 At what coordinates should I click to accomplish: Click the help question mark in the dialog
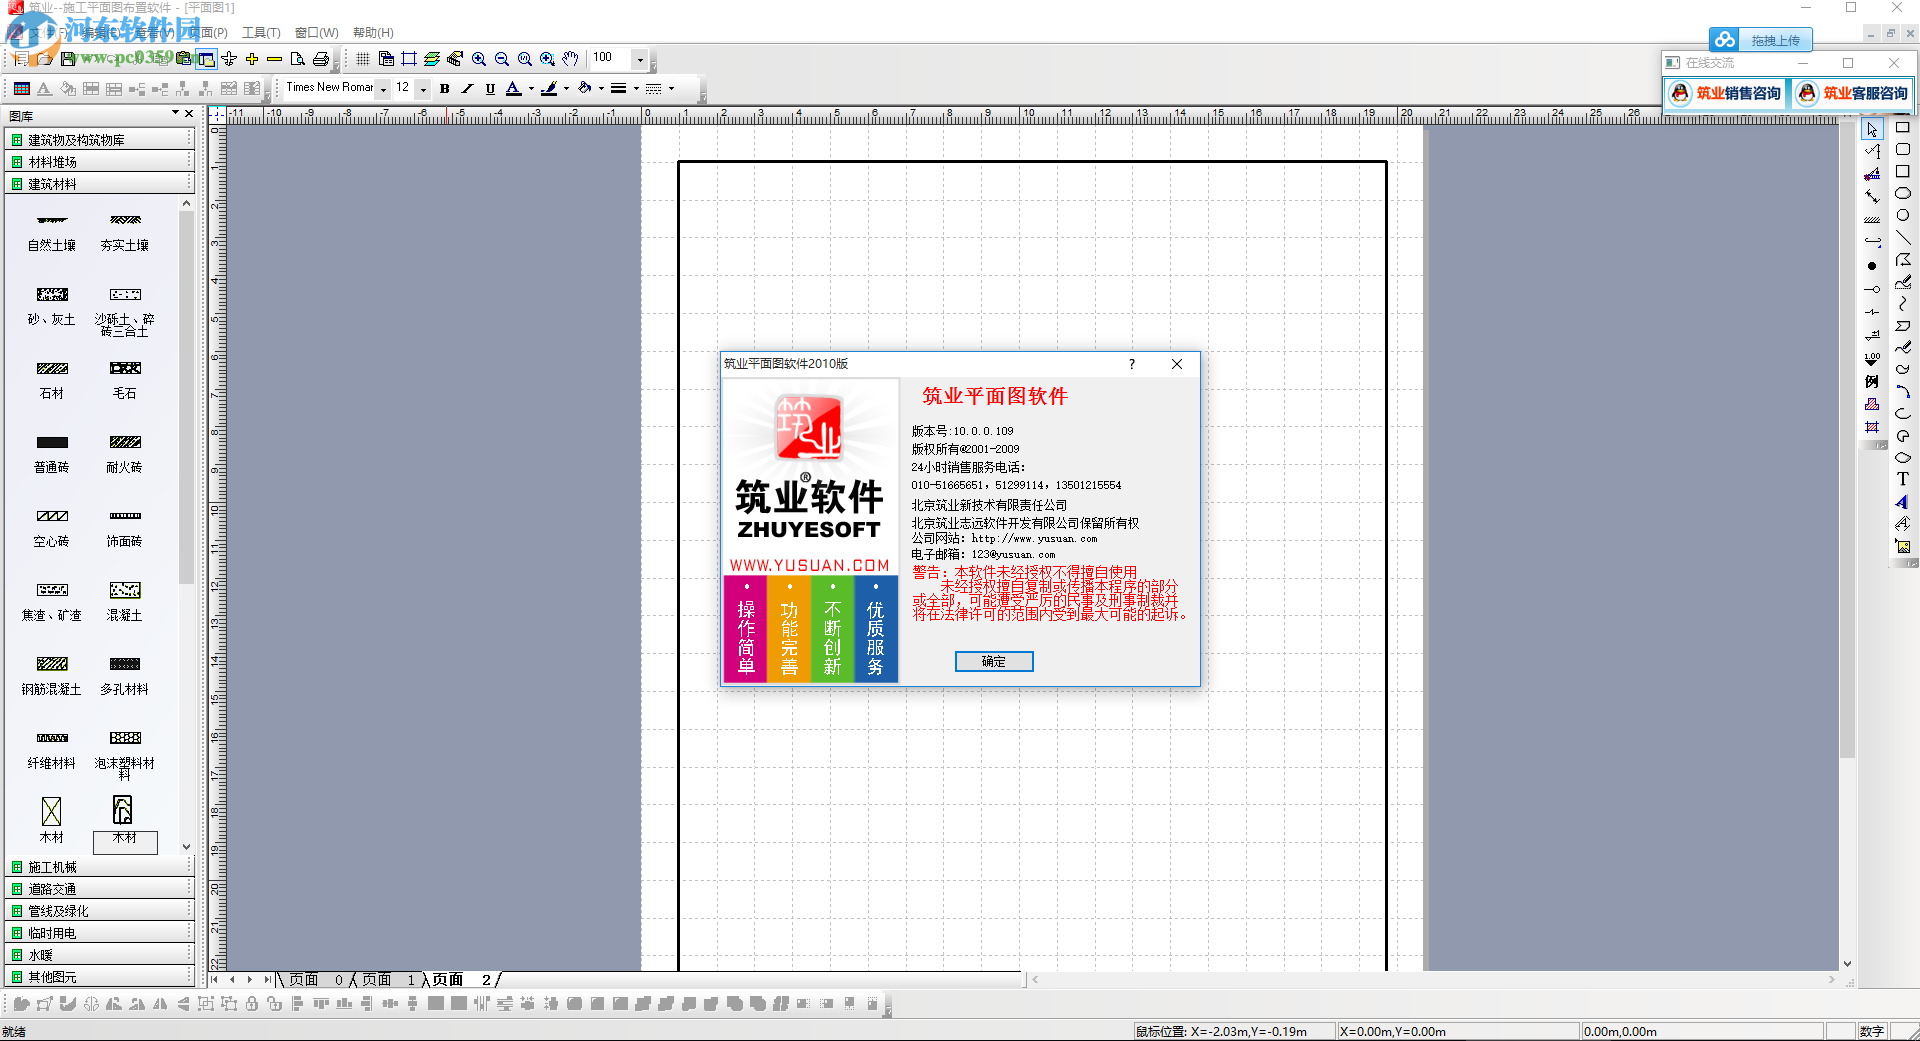pos(1132,364)
